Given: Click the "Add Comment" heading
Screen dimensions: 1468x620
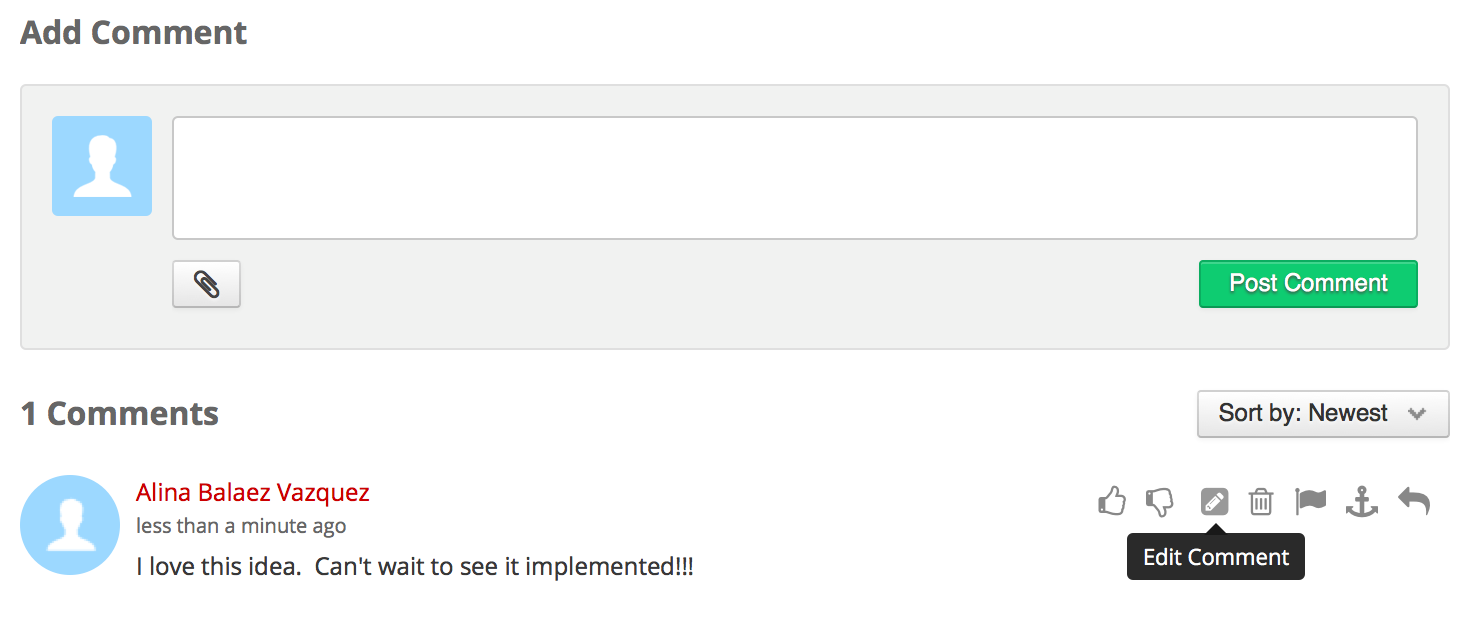Looking at the screenshot, I should (x=134, y=32).
